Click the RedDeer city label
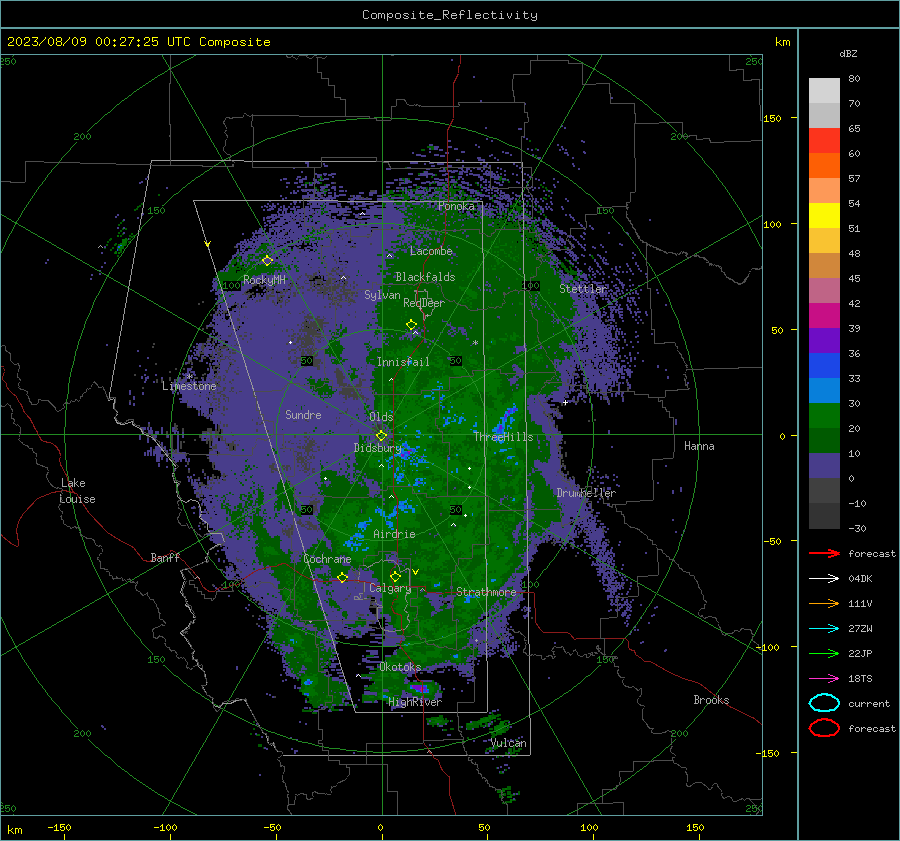 pos(424,303)
